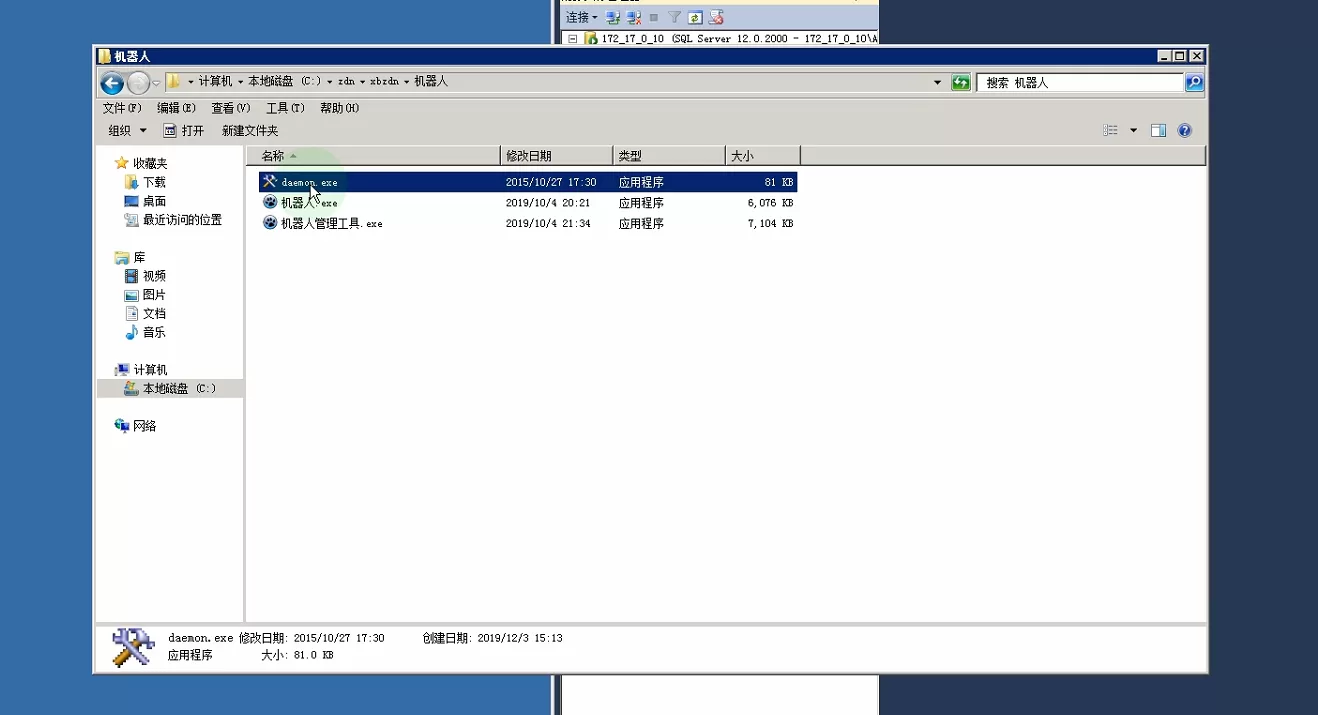Select 桌面 in the favorites sidebar
Screen dimensions: 1318x715
(x=154, y=201)
